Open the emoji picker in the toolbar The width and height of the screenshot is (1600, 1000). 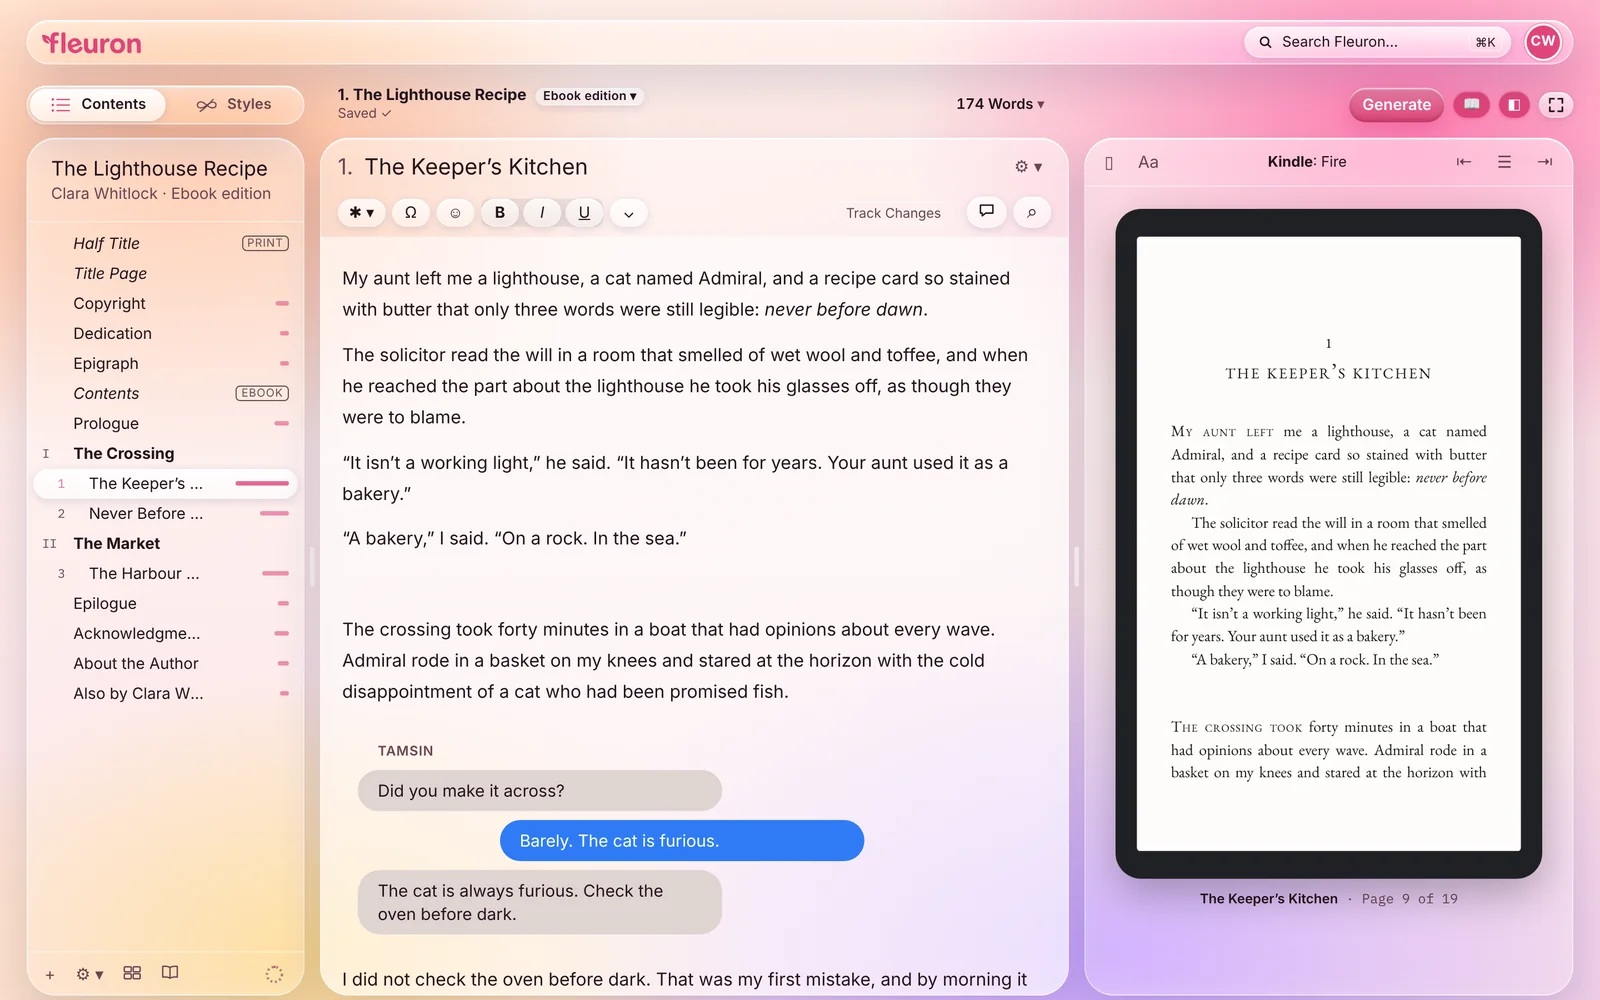(455, 213)
